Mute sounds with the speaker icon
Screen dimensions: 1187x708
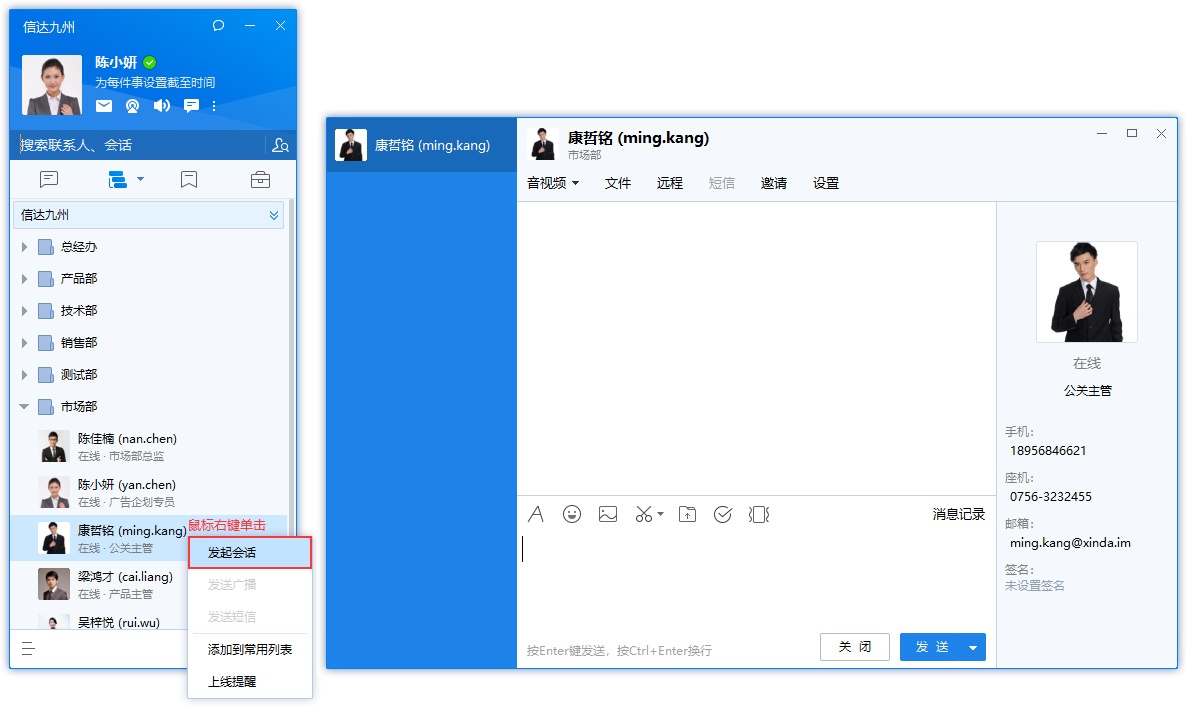(x=162, y=105)
